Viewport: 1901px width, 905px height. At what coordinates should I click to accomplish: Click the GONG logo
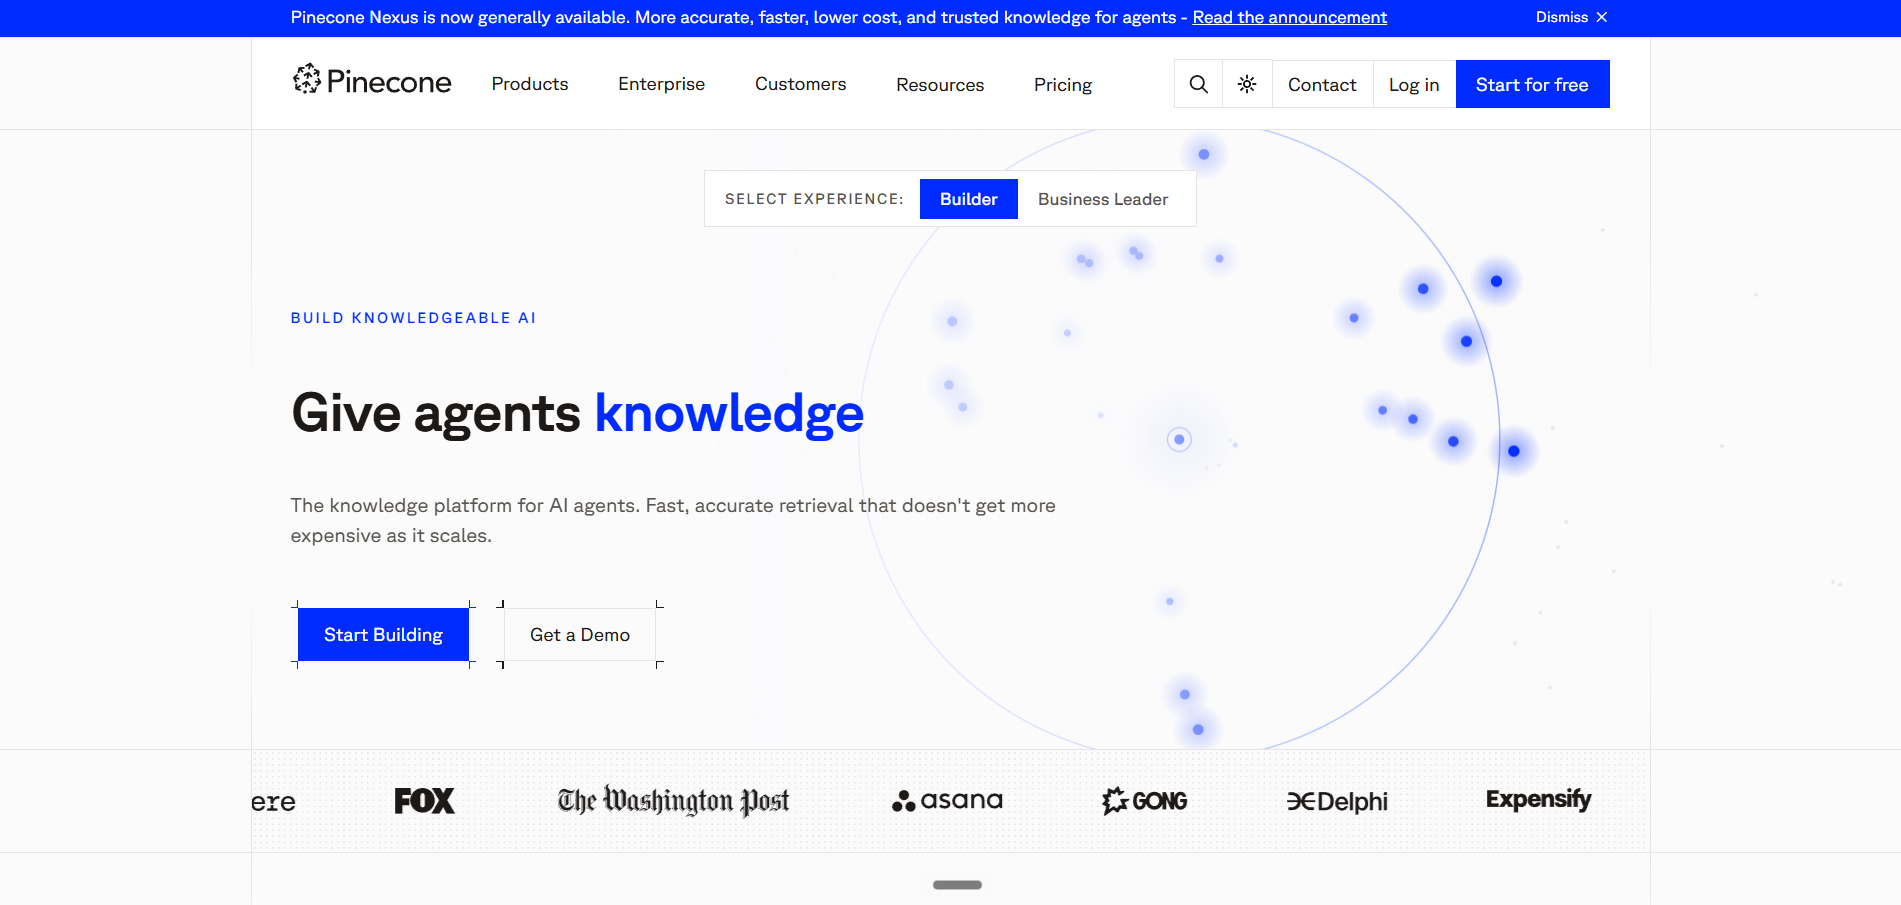coord(1144,801)
